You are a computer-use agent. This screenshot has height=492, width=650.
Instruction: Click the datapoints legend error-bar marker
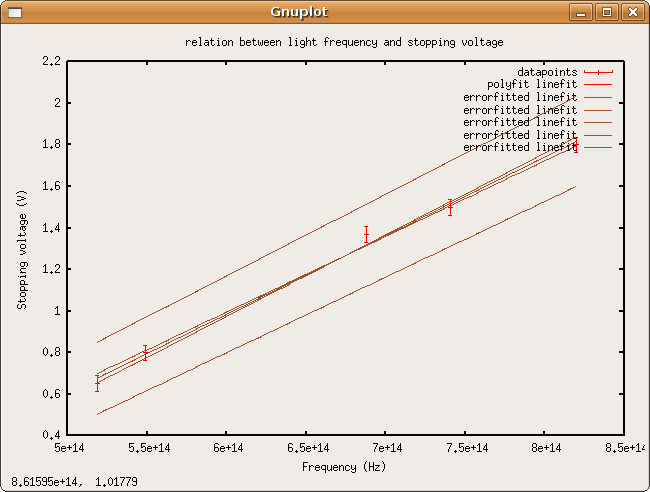click(x=598, y=72)
